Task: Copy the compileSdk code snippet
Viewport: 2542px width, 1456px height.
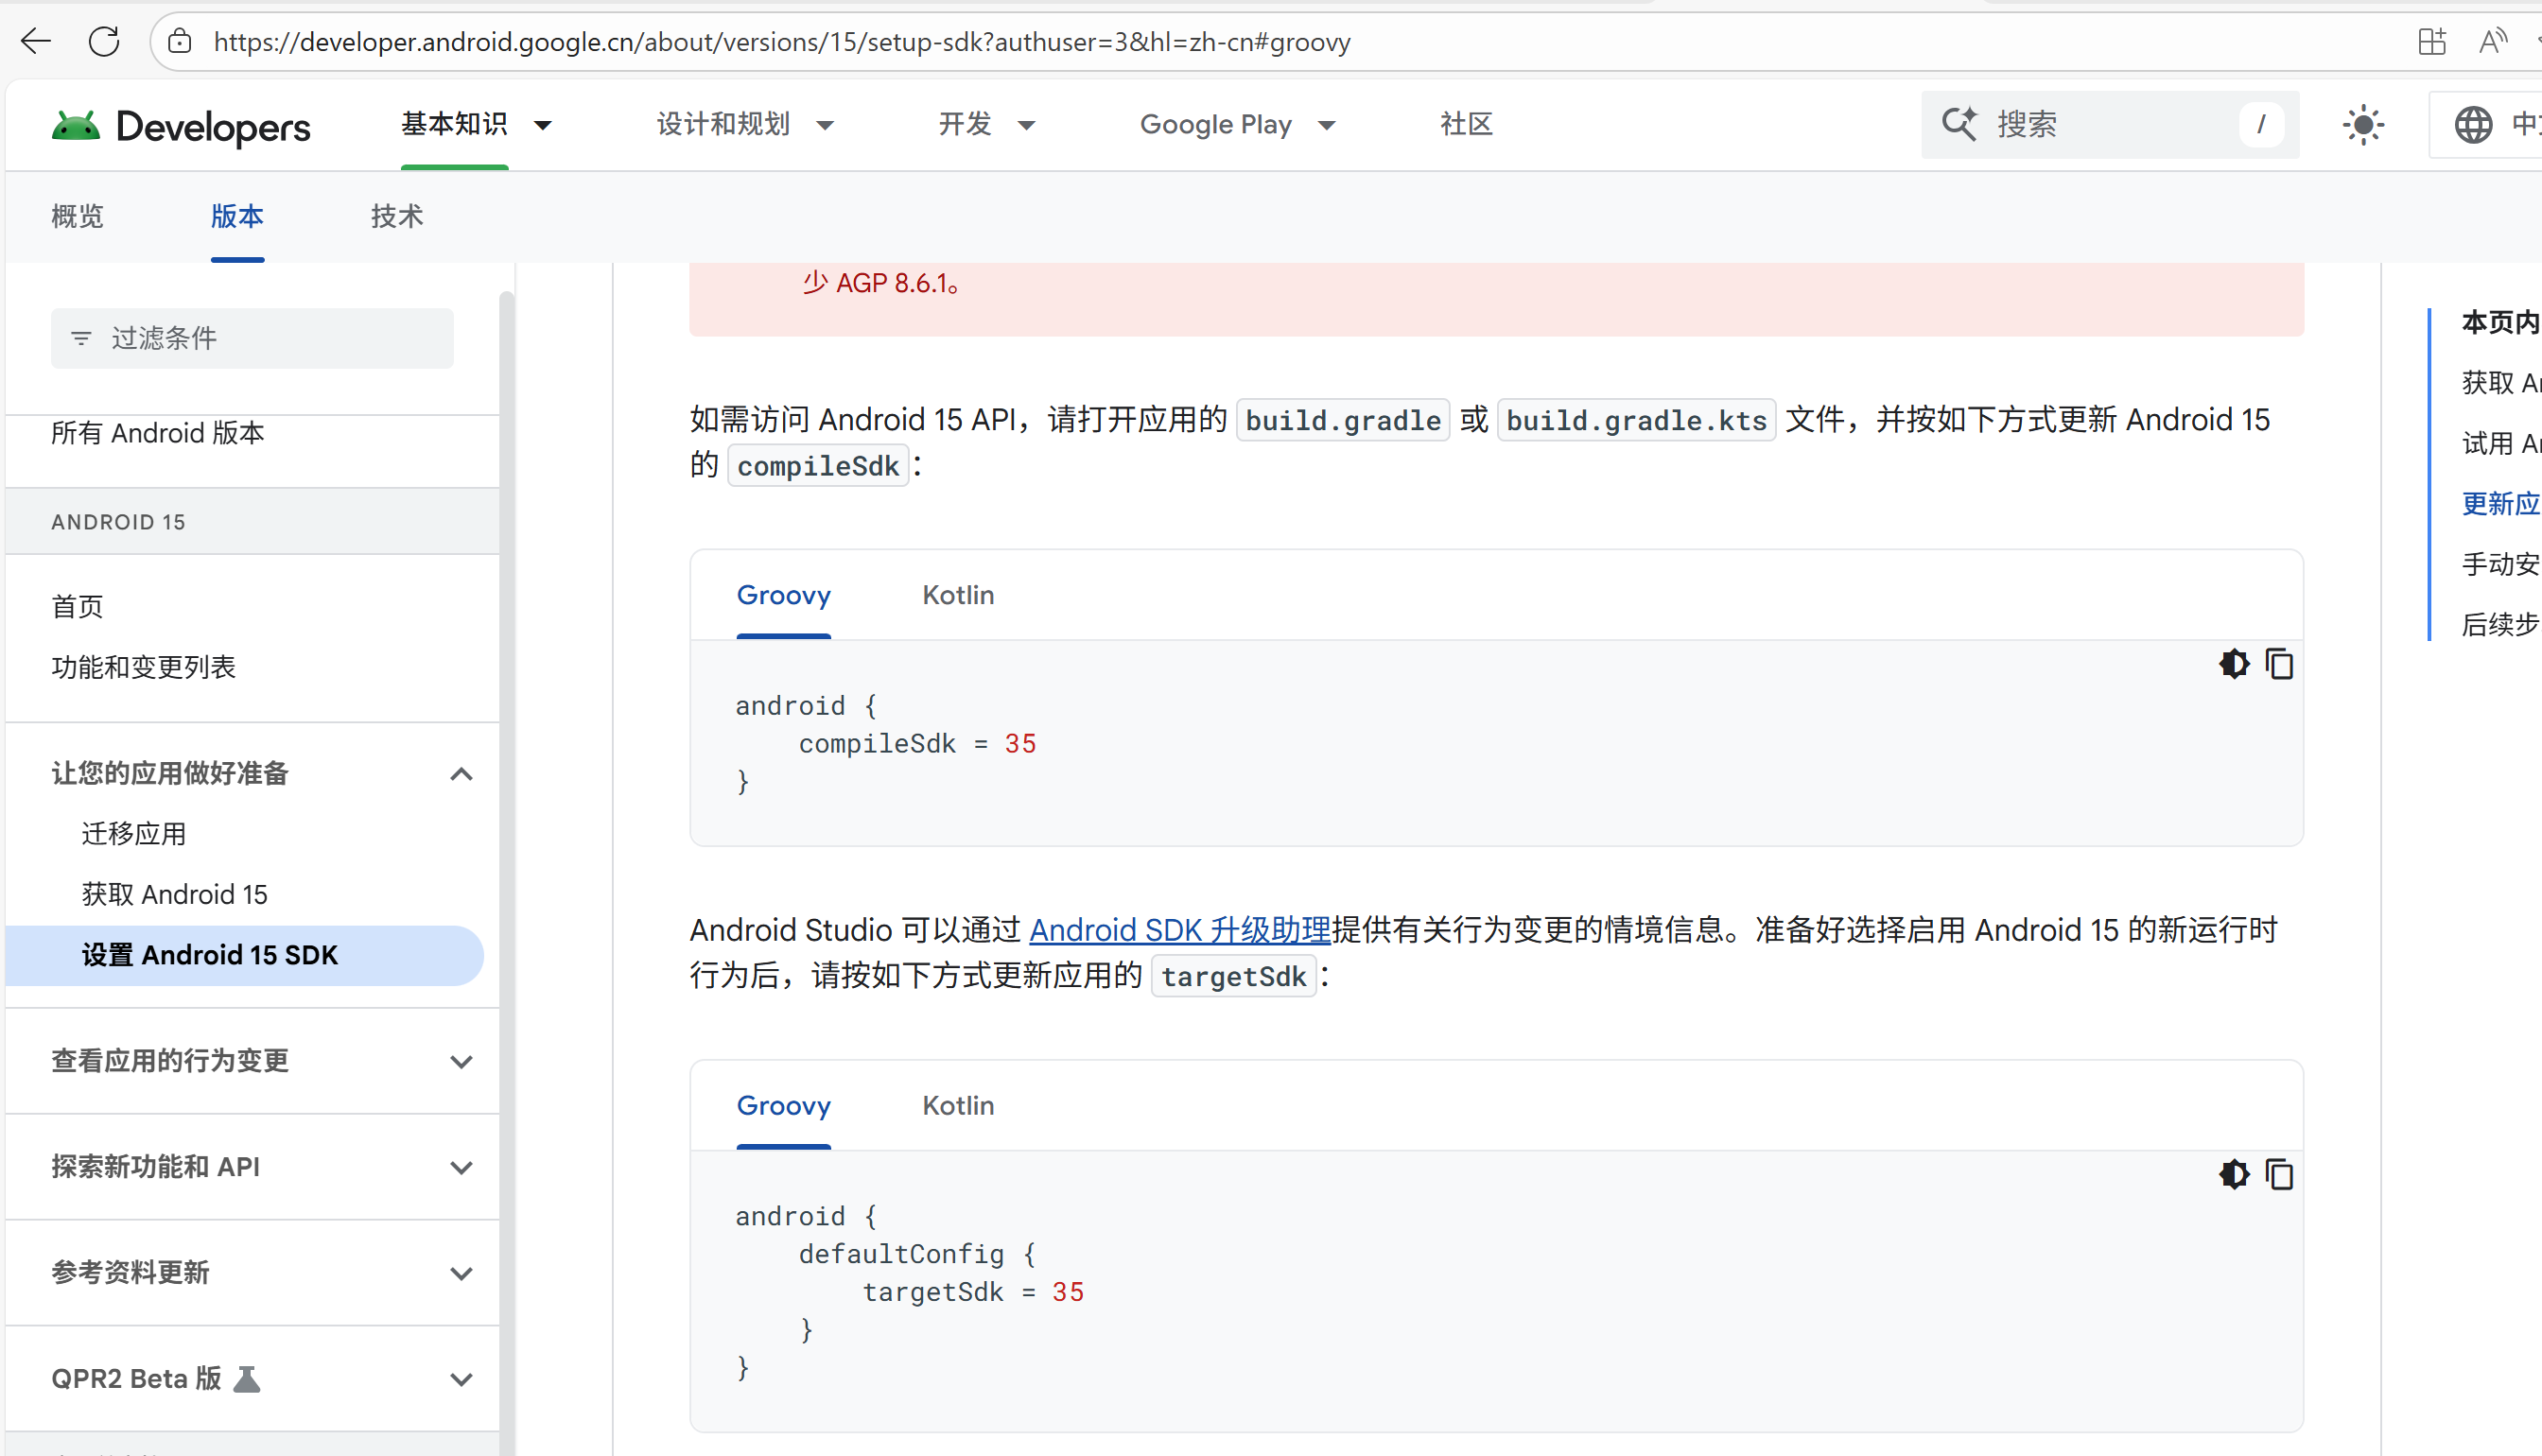Action: 2279,664
